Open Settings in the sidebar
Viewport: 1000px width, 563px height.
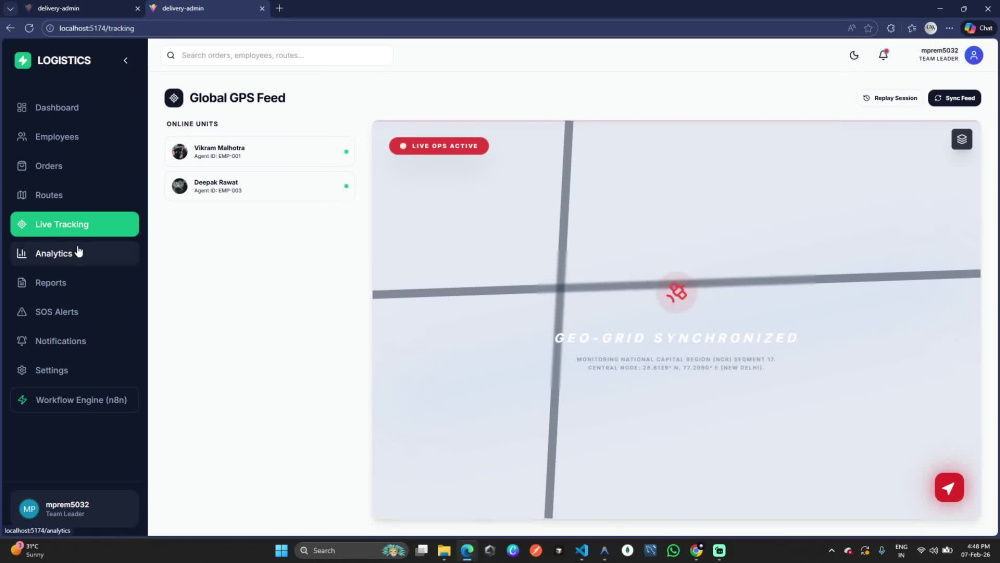[x=75, y=370]
